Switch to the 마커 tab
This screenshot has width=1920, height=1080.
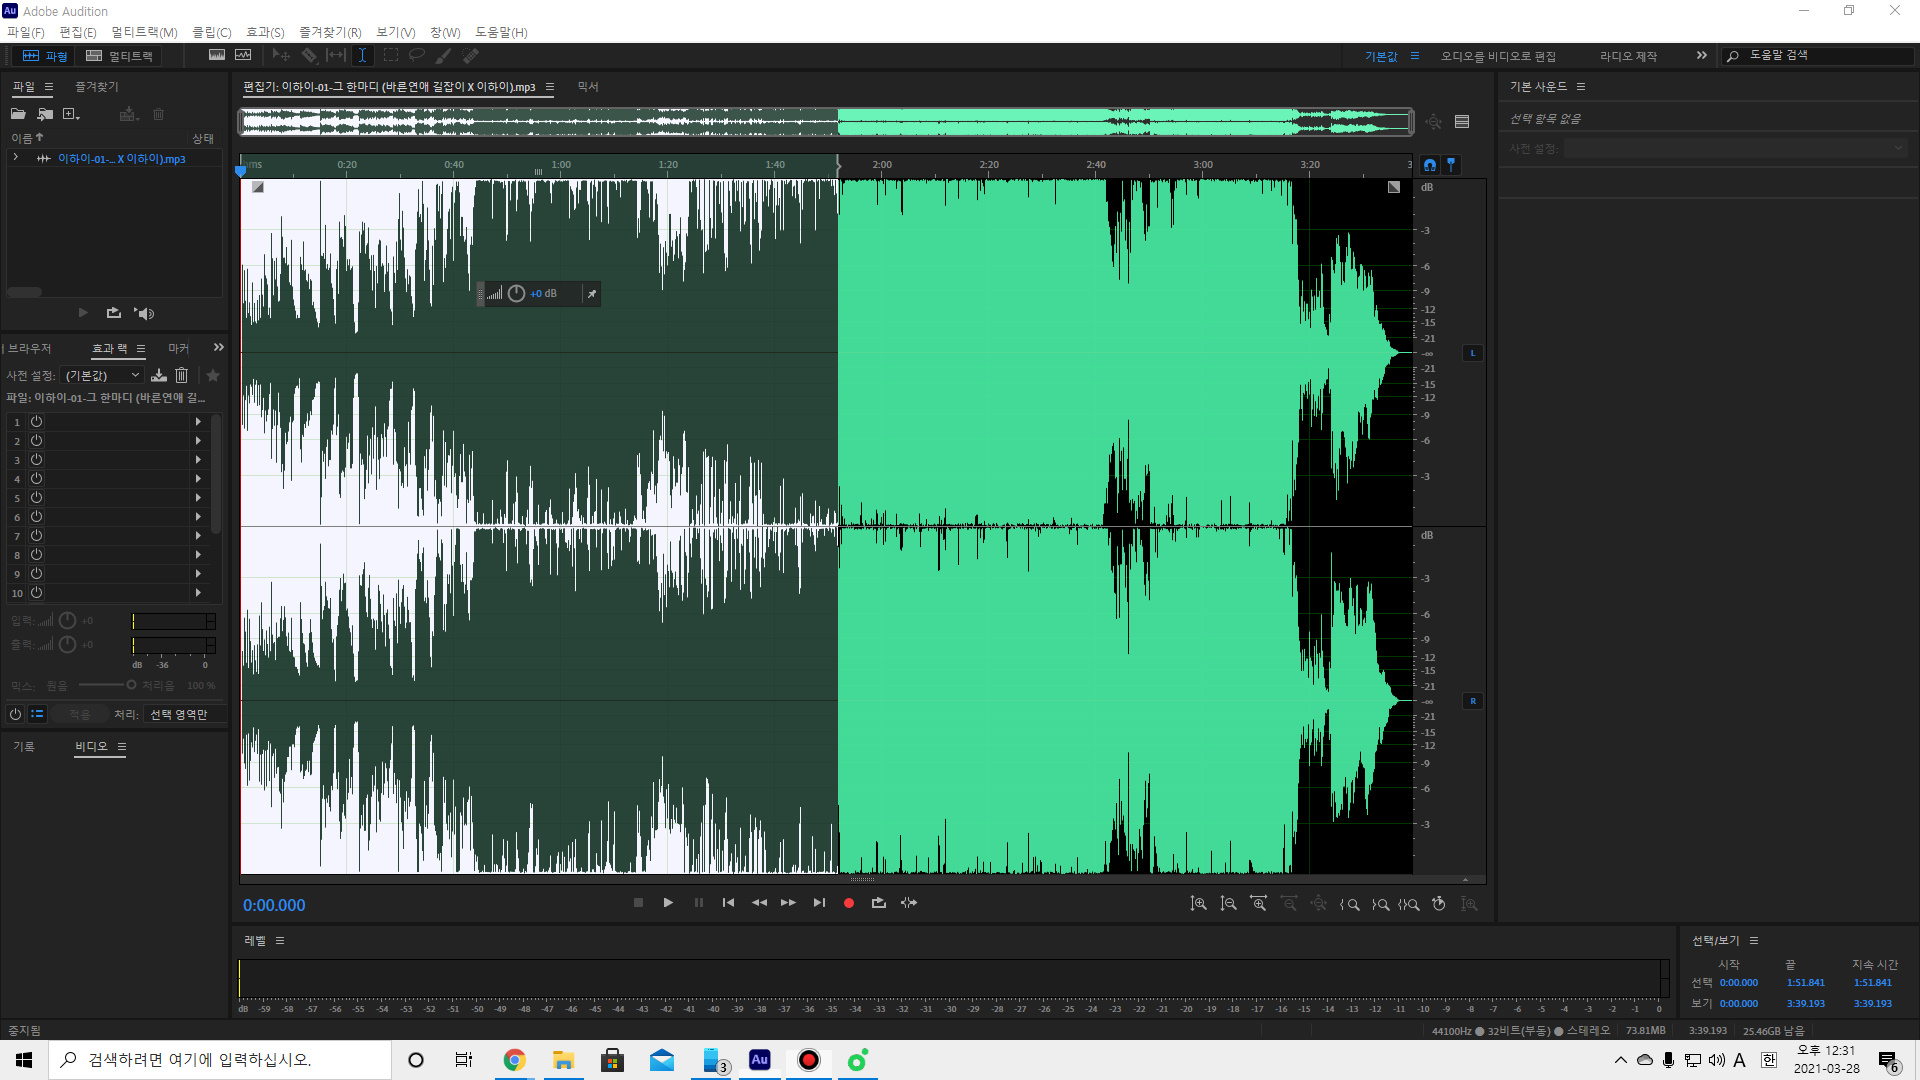click(178, 348)
